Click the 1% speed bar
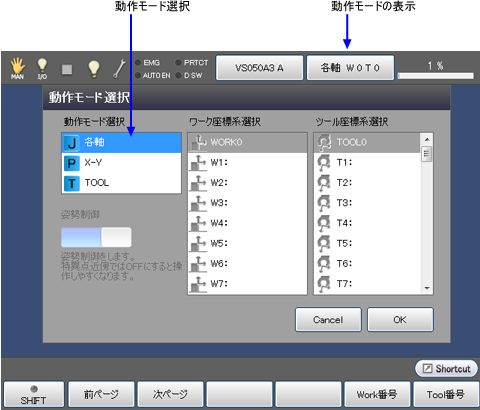 click(x=435, y=76)
